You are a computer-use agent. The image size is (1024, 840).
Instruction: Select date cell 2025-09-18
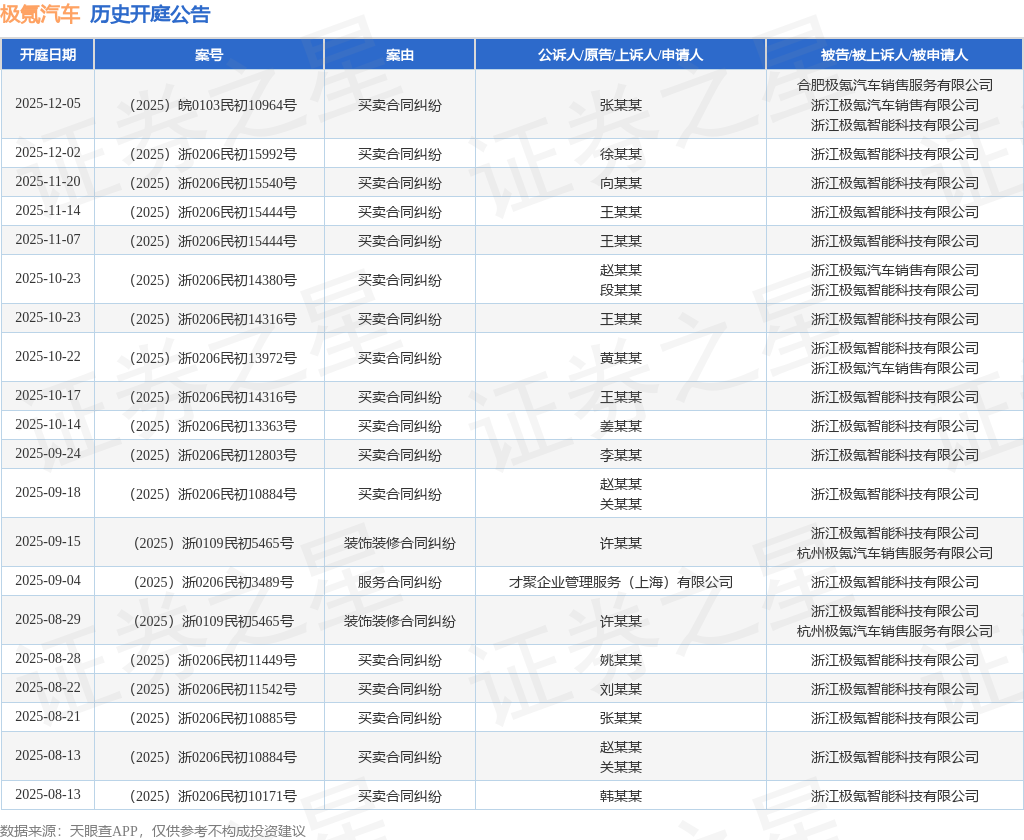[48, 493]
